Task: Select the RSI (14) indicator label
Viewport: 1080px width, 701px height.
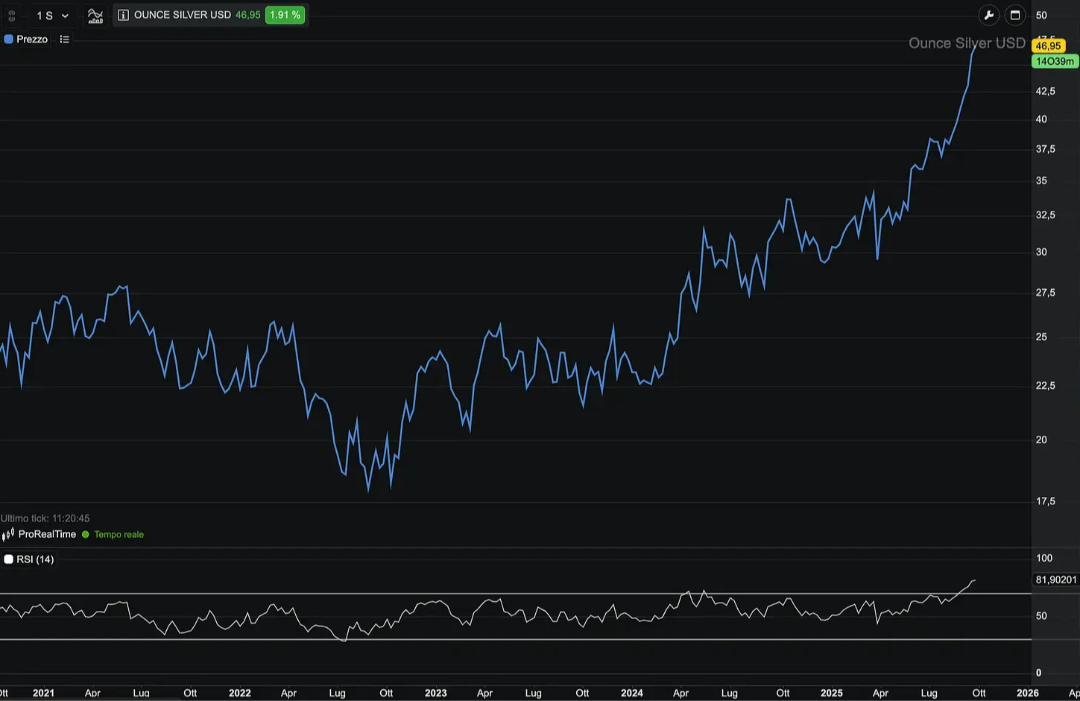Action: (x=35, y=559)
